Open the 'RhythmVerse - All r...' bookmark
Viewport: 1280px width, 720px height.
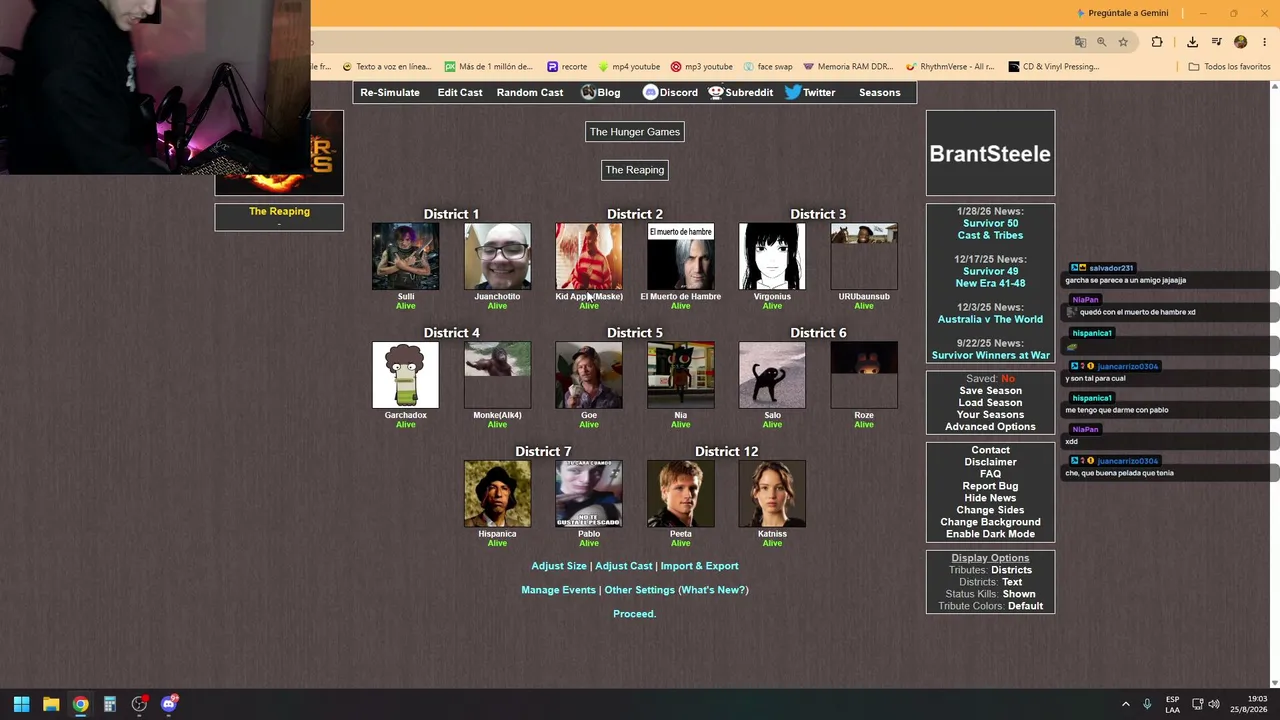[x=950, y=67]
